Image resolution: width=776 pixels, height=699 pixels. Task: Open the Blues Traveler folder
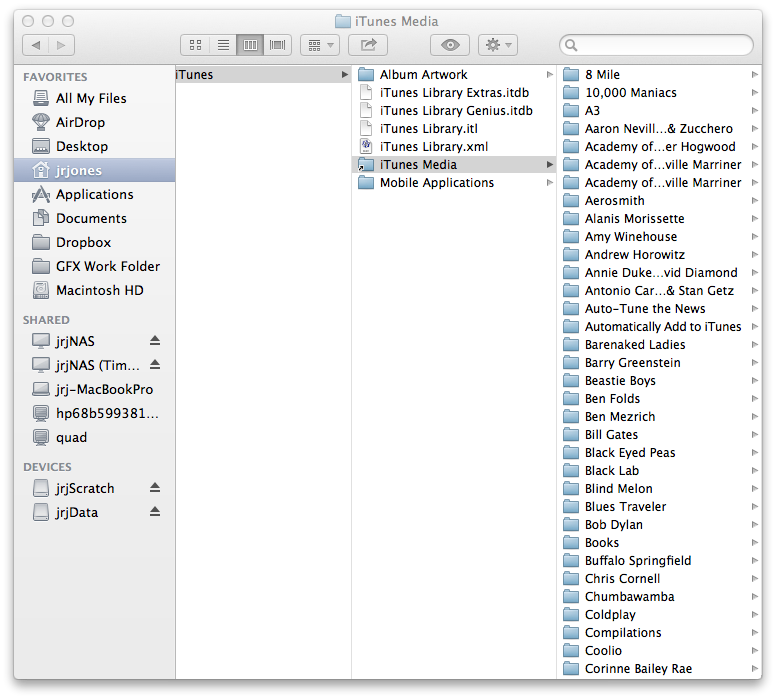click(x=660, y=506)
